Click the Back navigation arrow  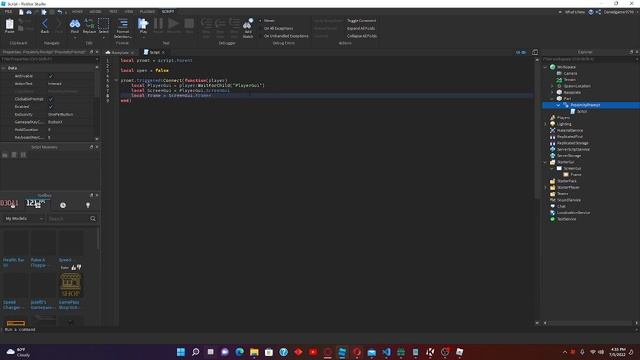pyautogui.click(x=45, y=24)
